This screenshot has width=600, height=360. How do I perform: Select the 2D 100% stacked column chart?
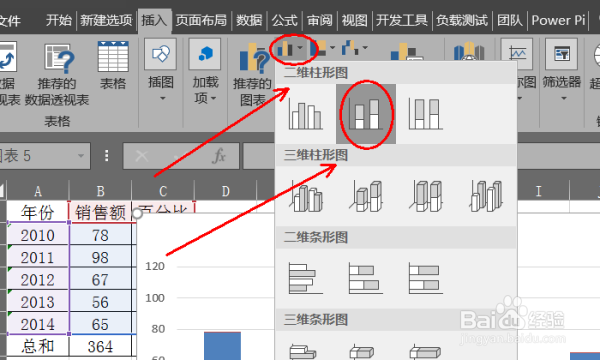pyautogui.click(x=426, y=114)
